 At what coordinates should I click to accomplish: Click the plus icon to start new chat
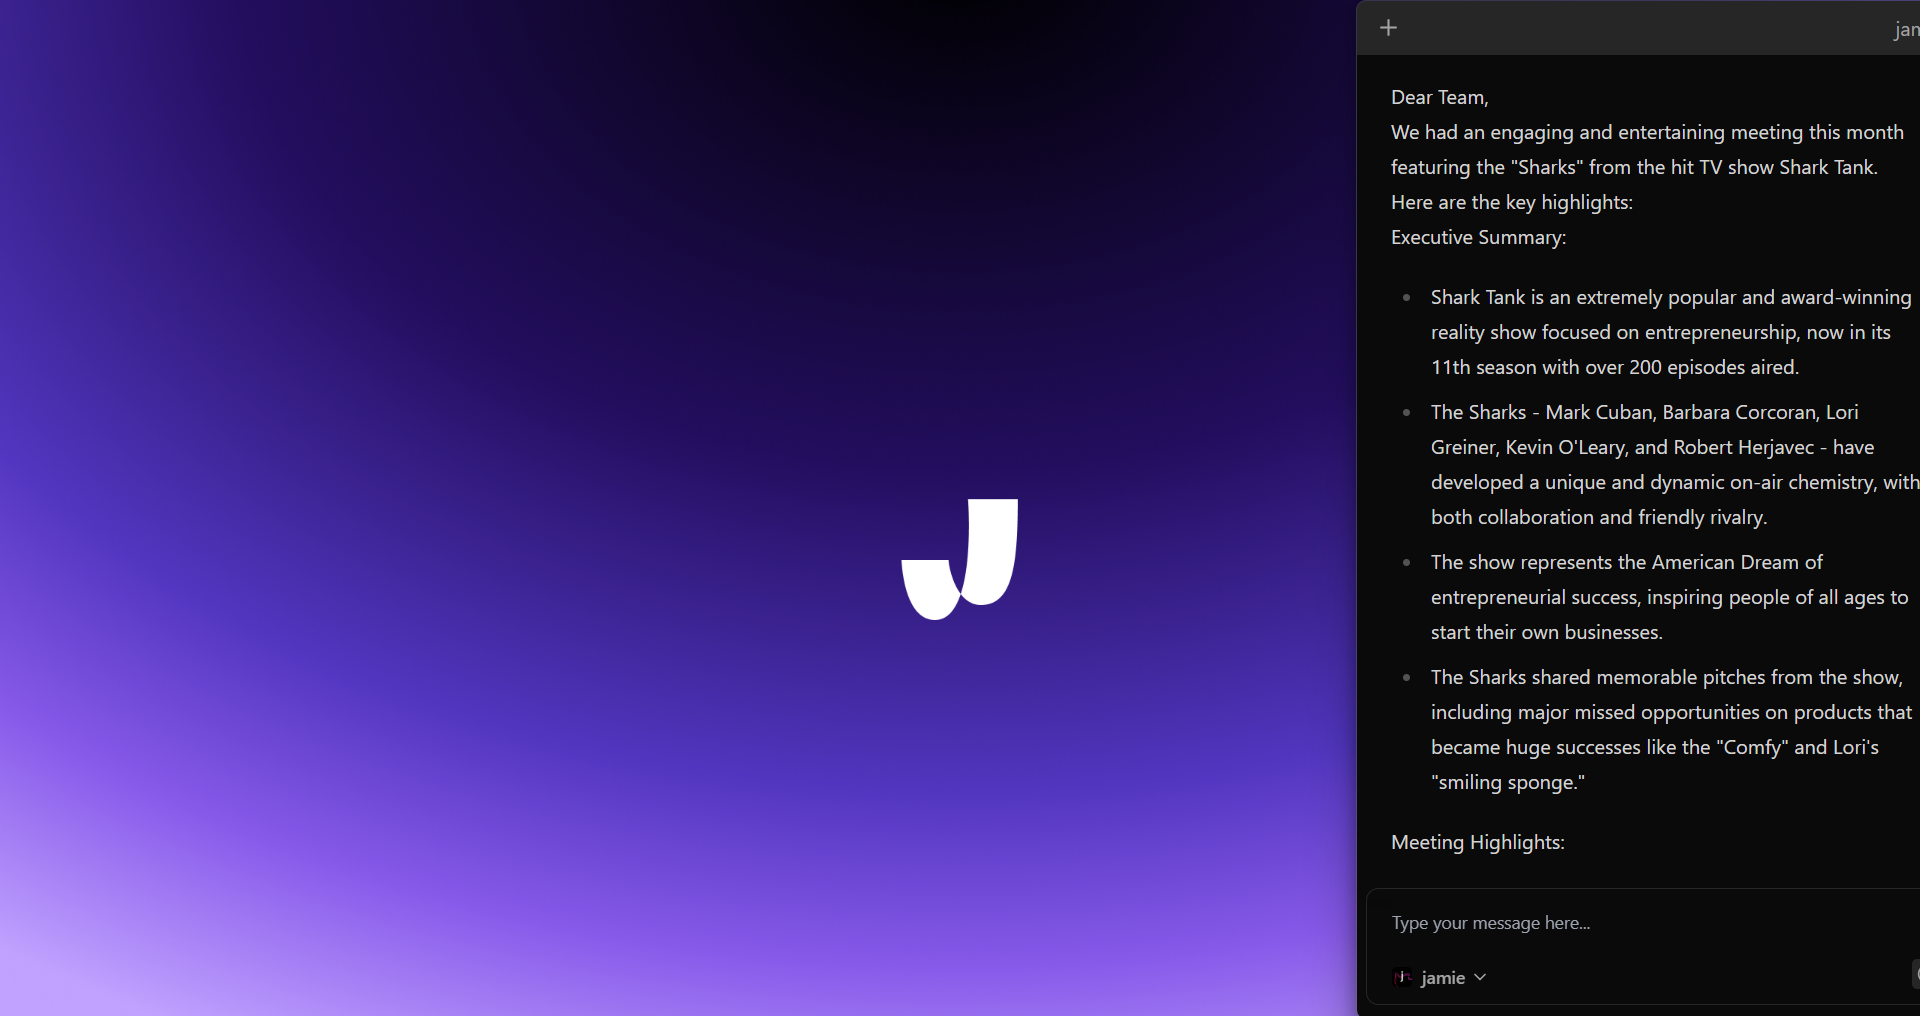[1388, 28]
